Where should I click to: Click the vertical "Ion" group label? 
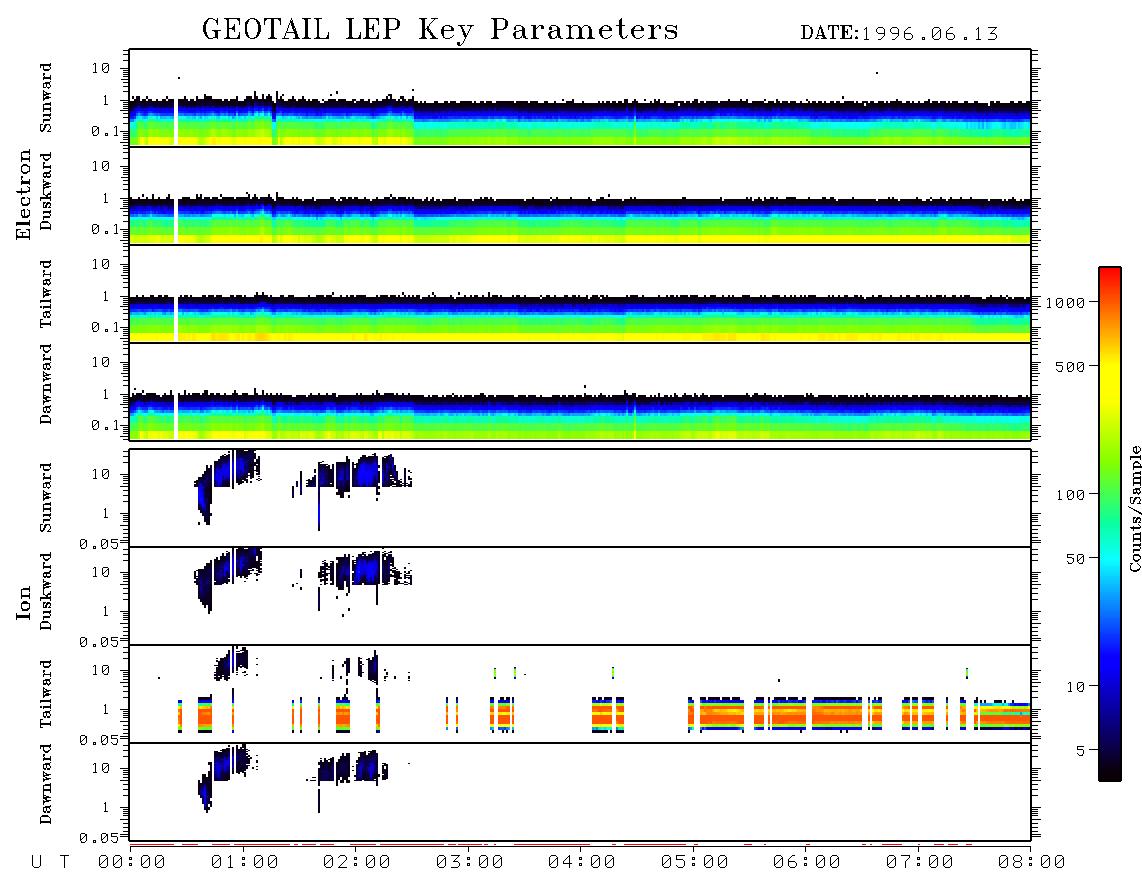[x=24, y=602]
